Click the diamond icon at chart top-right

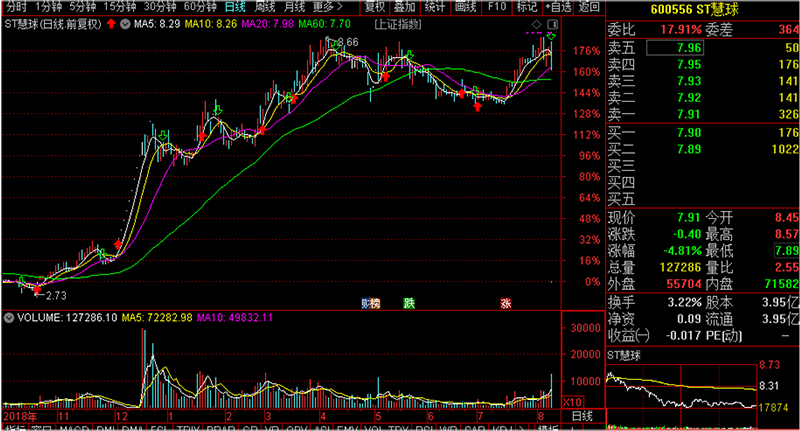(x=536, y=22)
